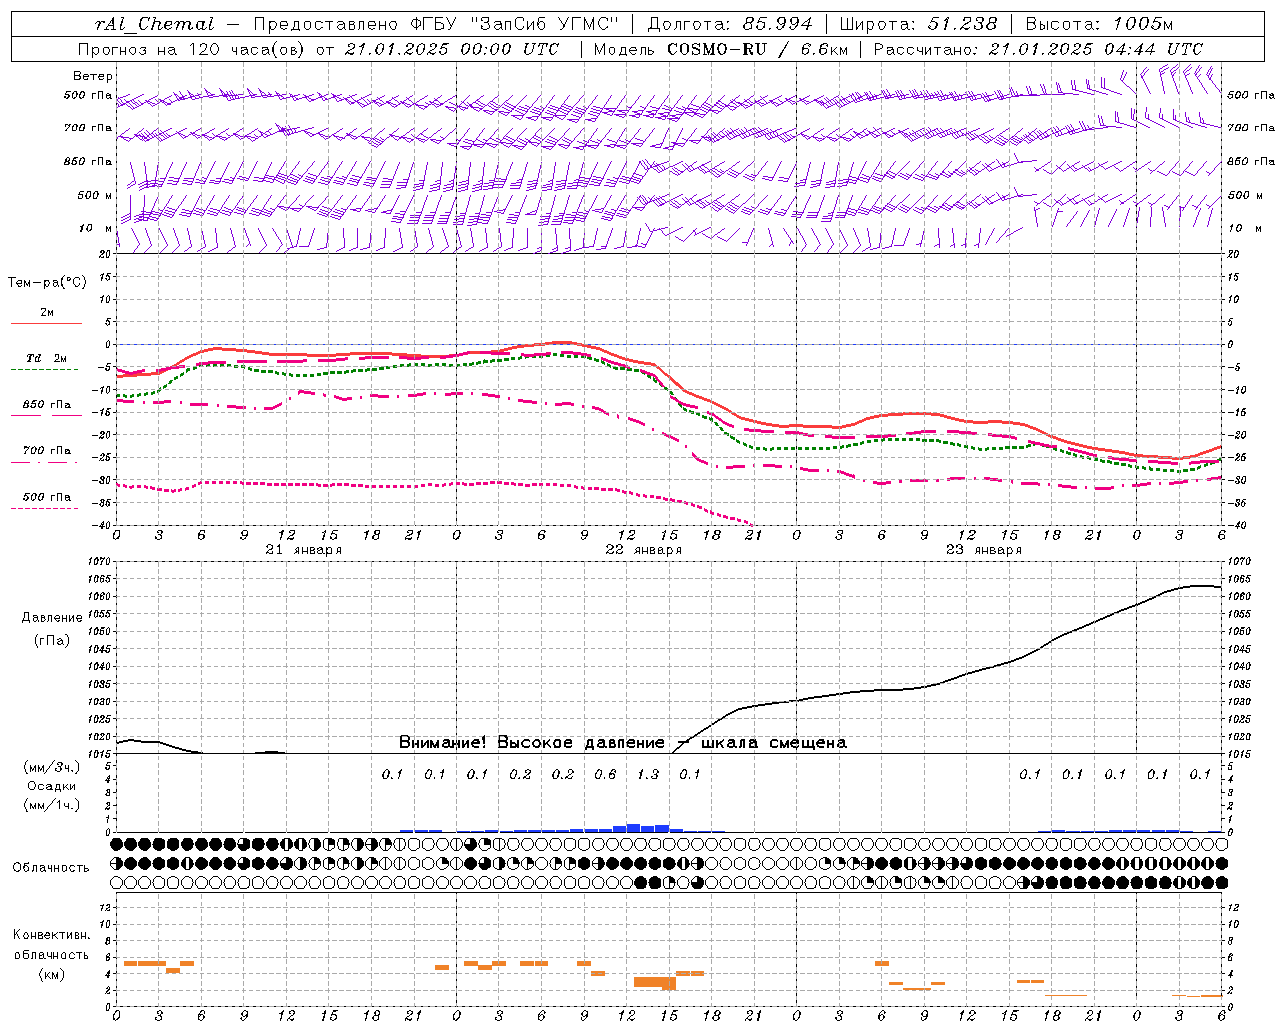Click the 22 января date label
This screenshot has height=1024, width=1280.
[644, 550]
